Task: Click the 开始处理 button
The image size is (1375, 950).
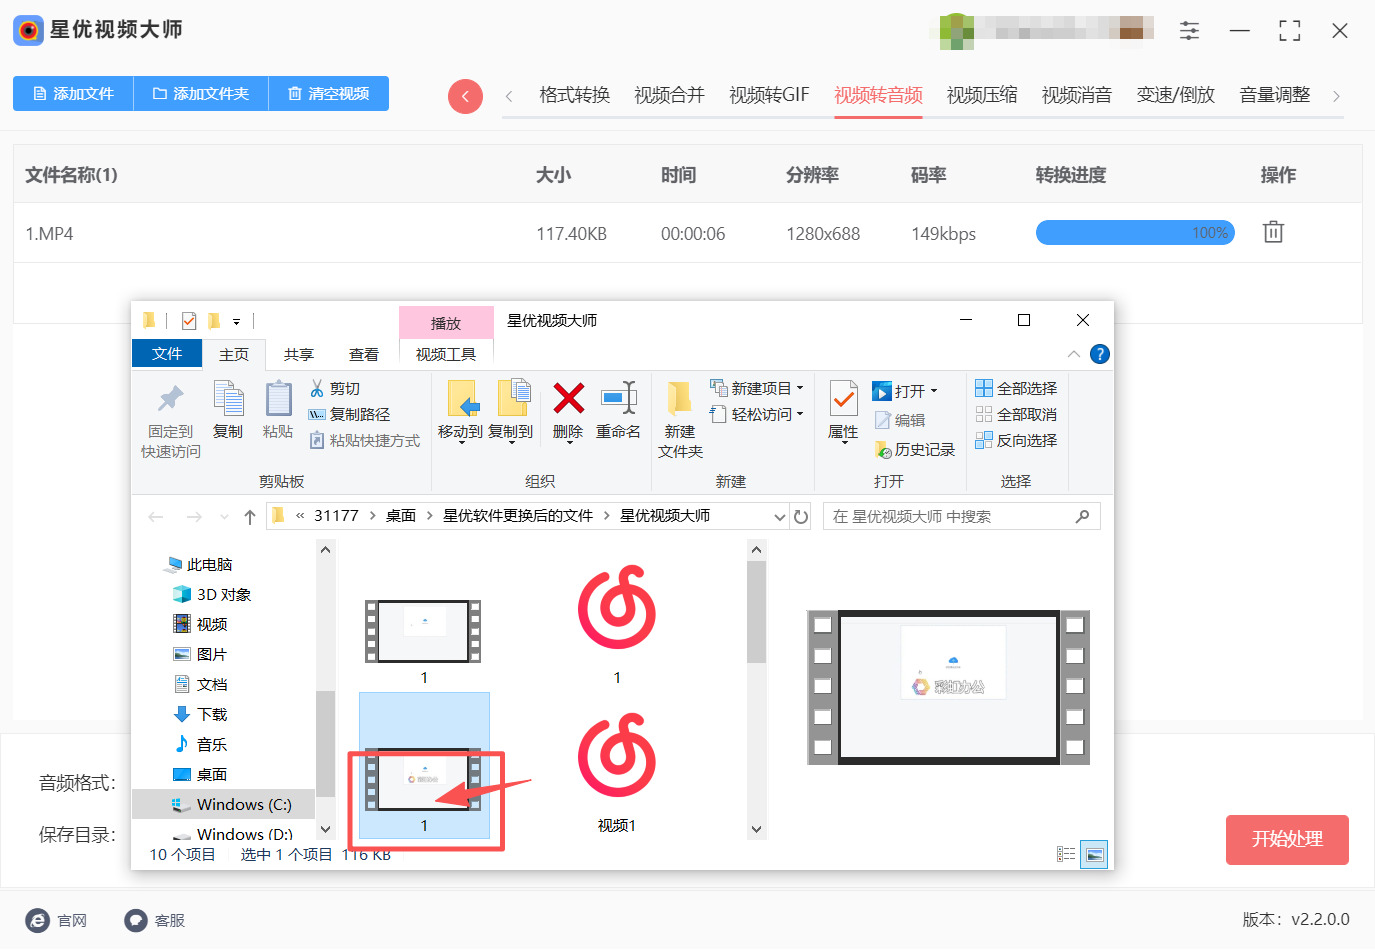Action: pos(1287,840)
